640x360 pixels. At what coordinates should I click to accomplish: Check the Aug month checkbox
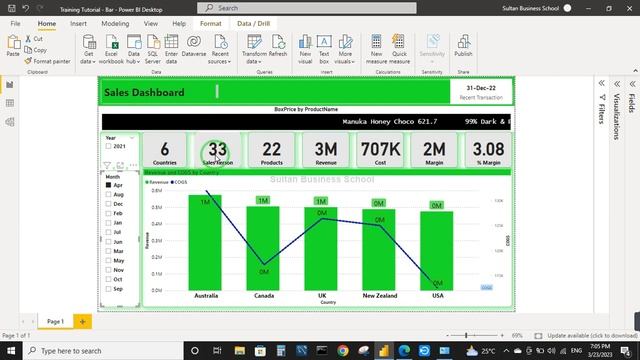(x=108, y=194)
